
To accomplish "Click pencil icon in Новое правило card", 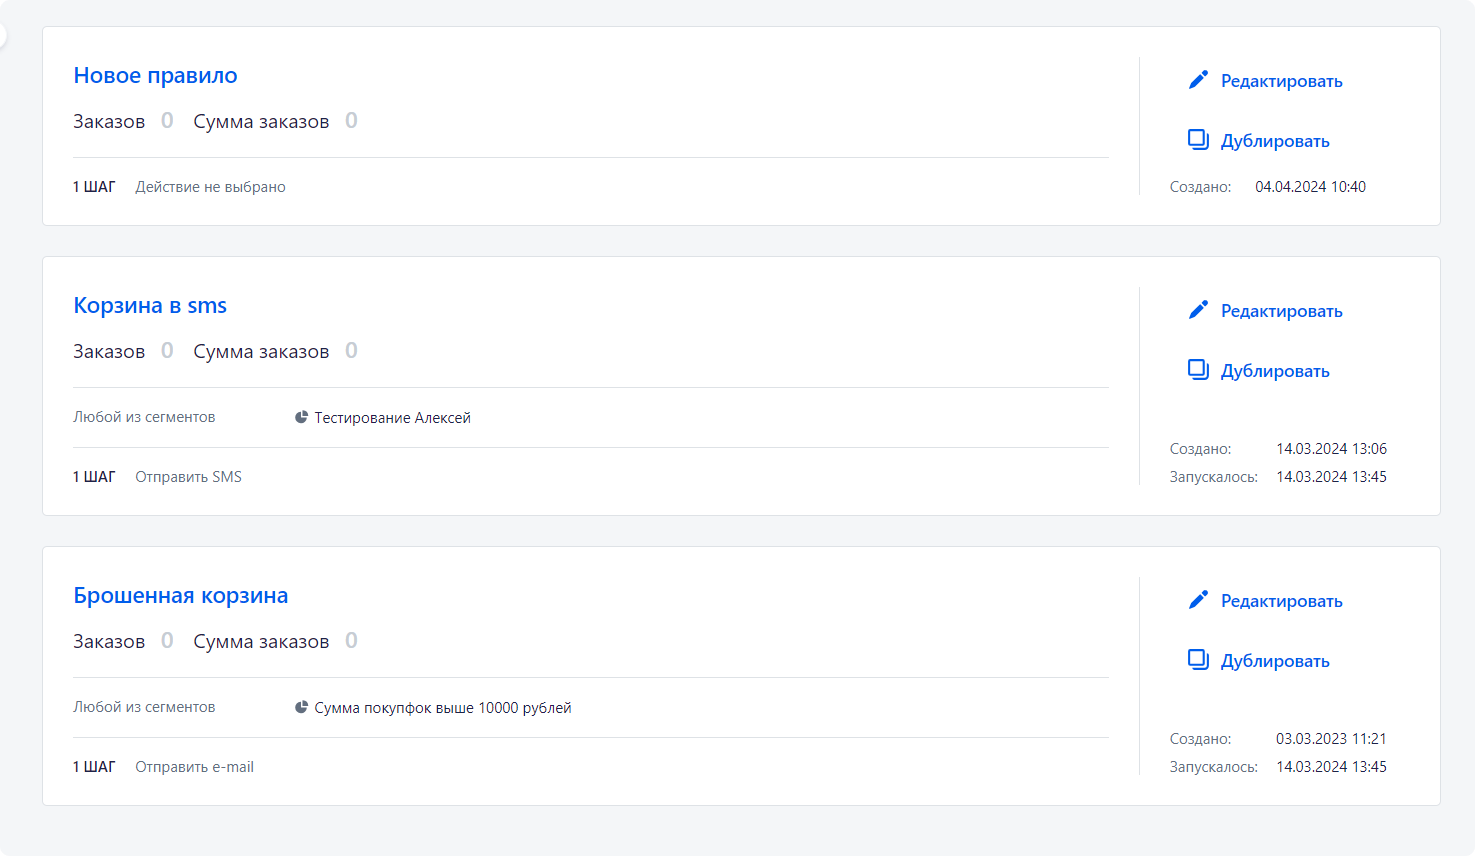I will [1198, 80].
